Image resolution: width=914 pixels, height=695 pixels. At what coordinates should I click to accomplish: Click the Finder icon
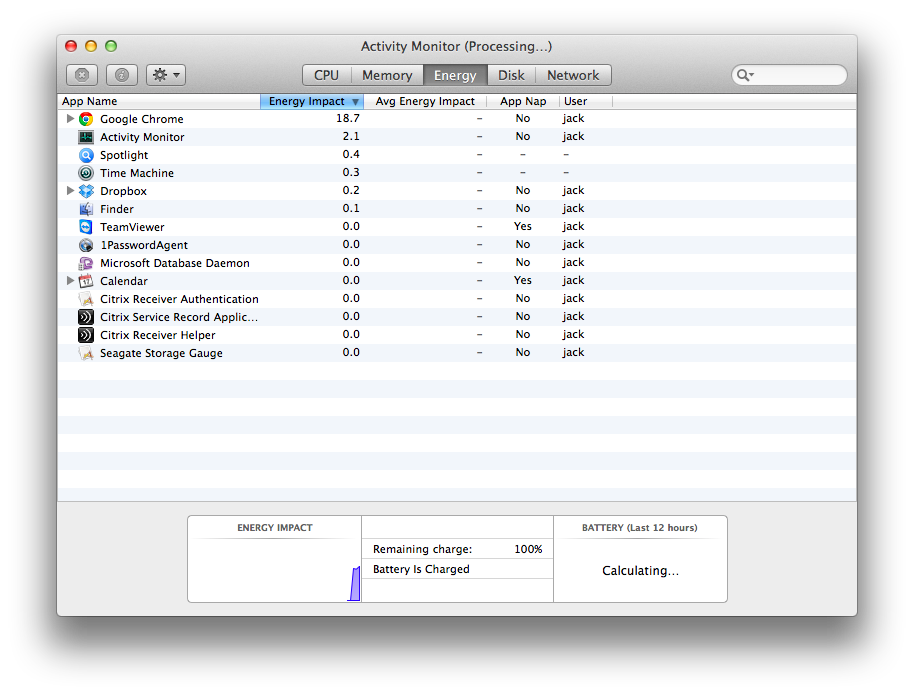pos(86,209)
